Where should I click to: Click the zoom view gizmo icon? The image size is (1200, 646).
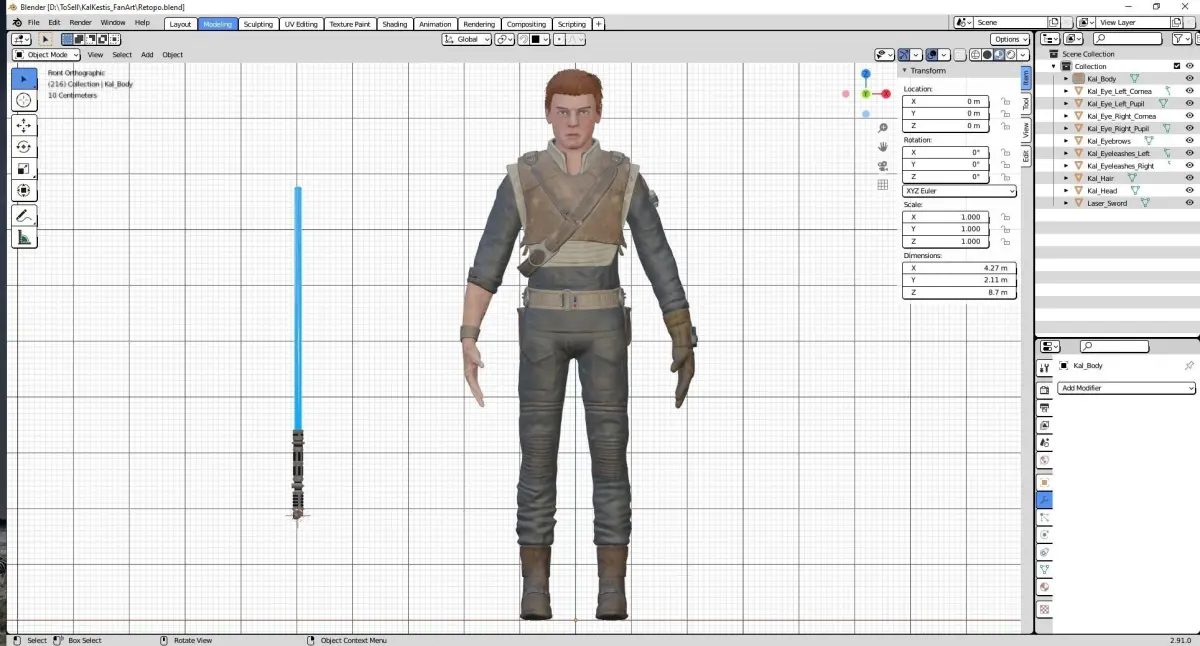pos(883,128)
